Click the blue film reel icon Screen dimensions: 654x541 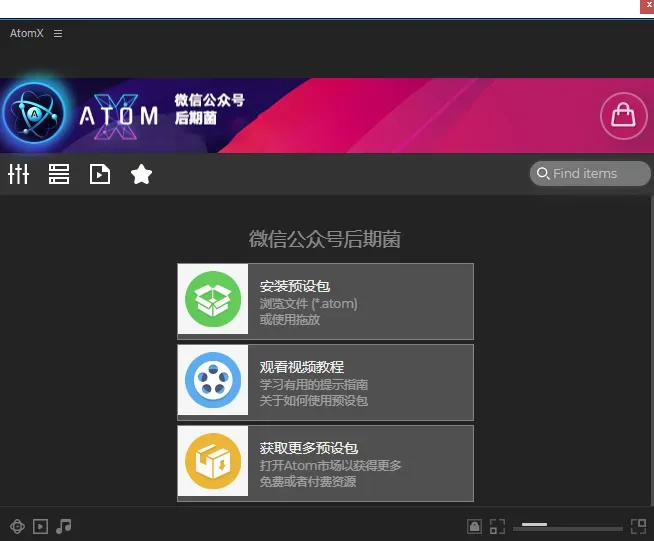213,380
